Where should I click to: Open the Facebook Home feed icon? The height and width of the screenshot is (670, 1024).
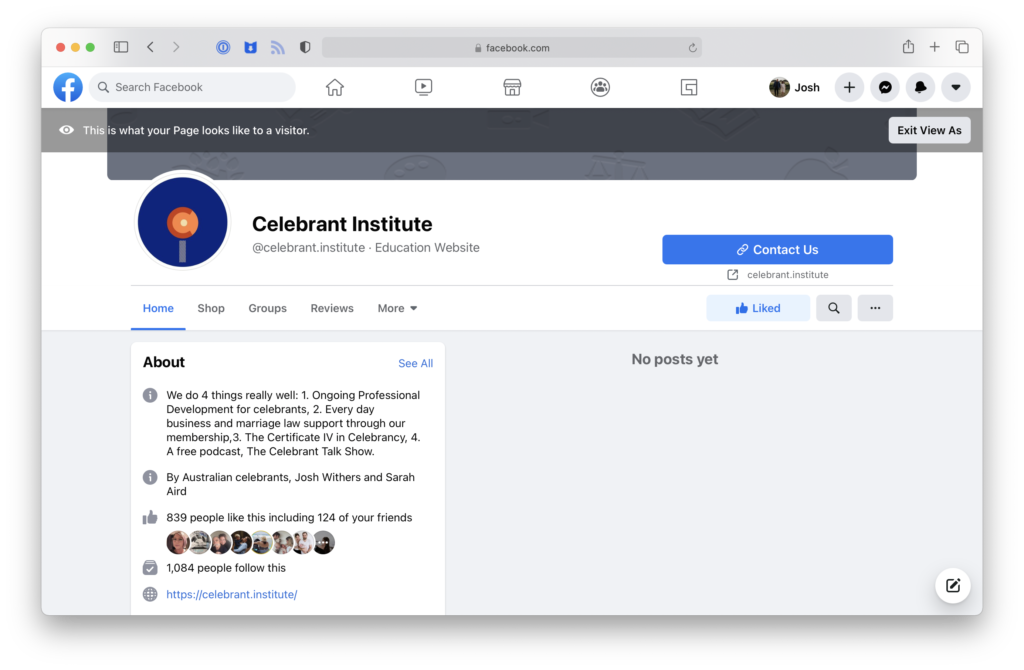334,87
